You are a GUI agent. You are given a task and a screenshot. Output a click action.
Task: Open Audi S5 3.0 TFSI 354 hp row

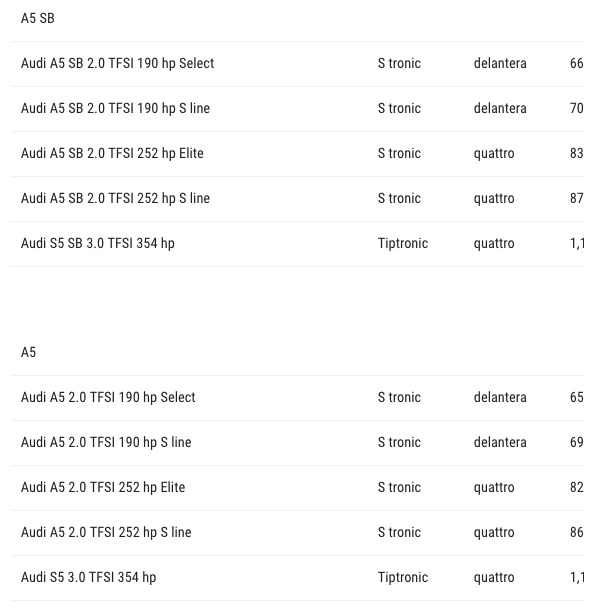tap(297, 578)
